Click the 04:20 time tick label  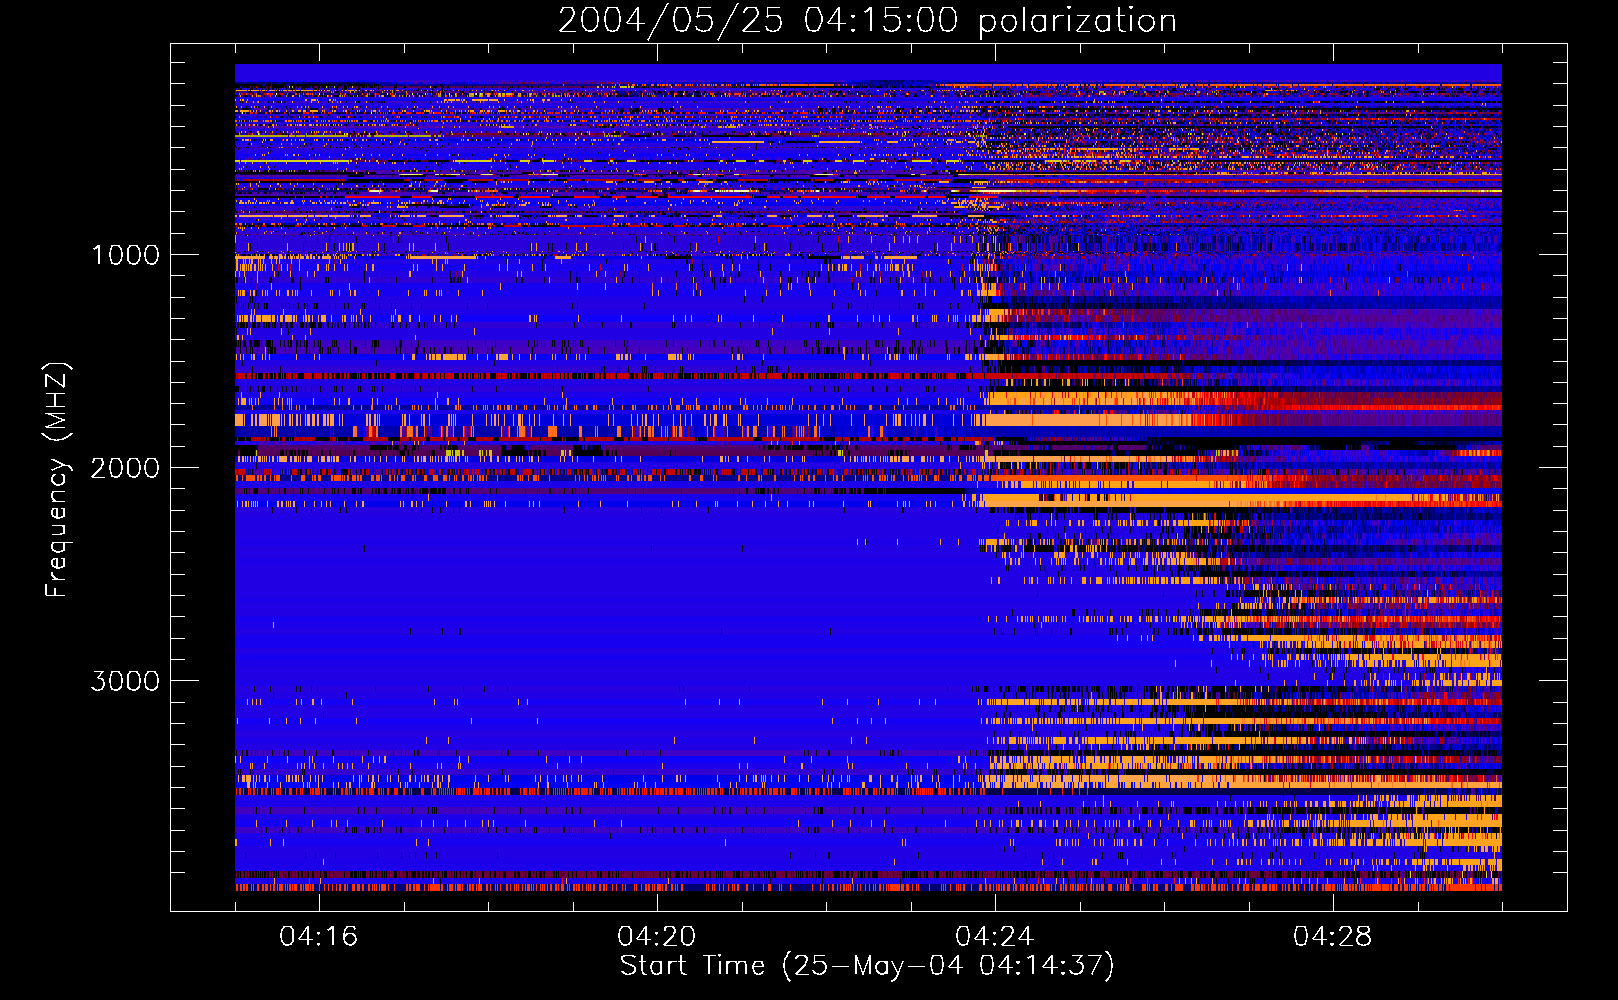pos(657,937)
